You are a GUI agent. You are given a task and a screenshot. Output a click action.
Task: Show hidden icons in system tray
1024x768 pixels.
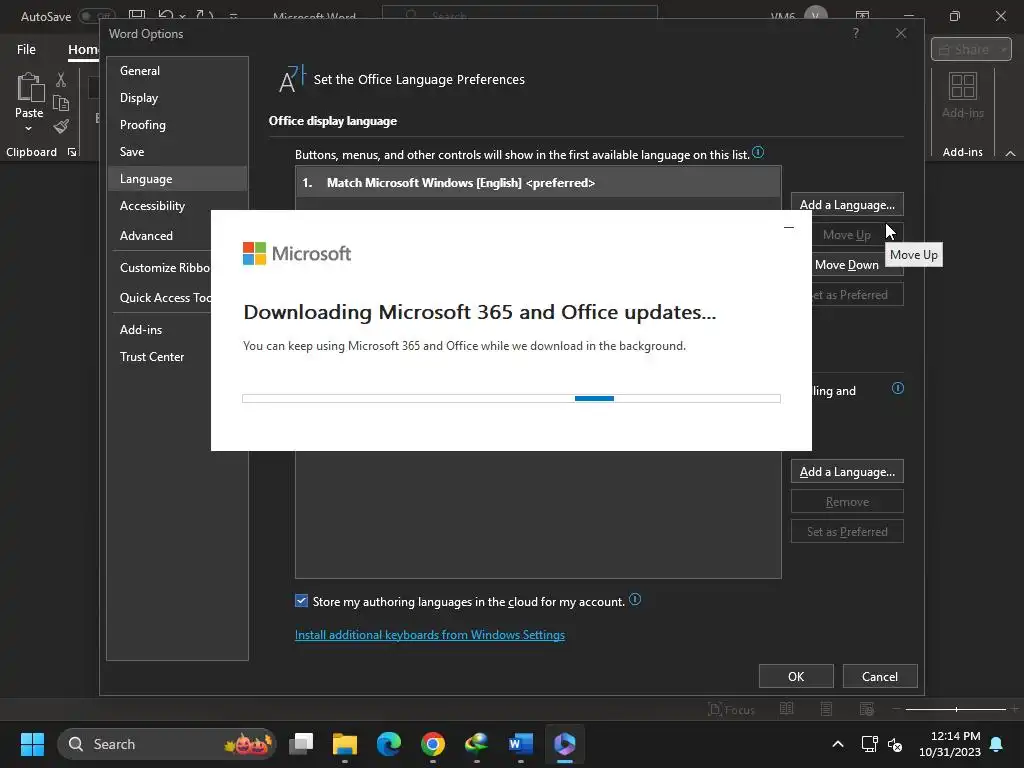(838, 744)
